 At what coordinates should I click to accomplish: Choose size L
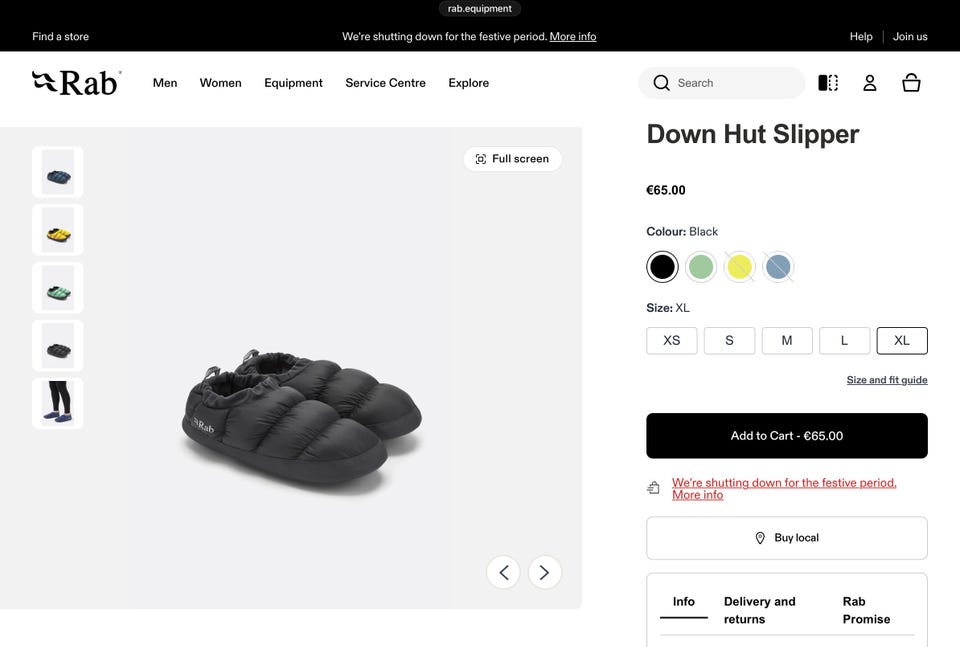pos(844,341)
